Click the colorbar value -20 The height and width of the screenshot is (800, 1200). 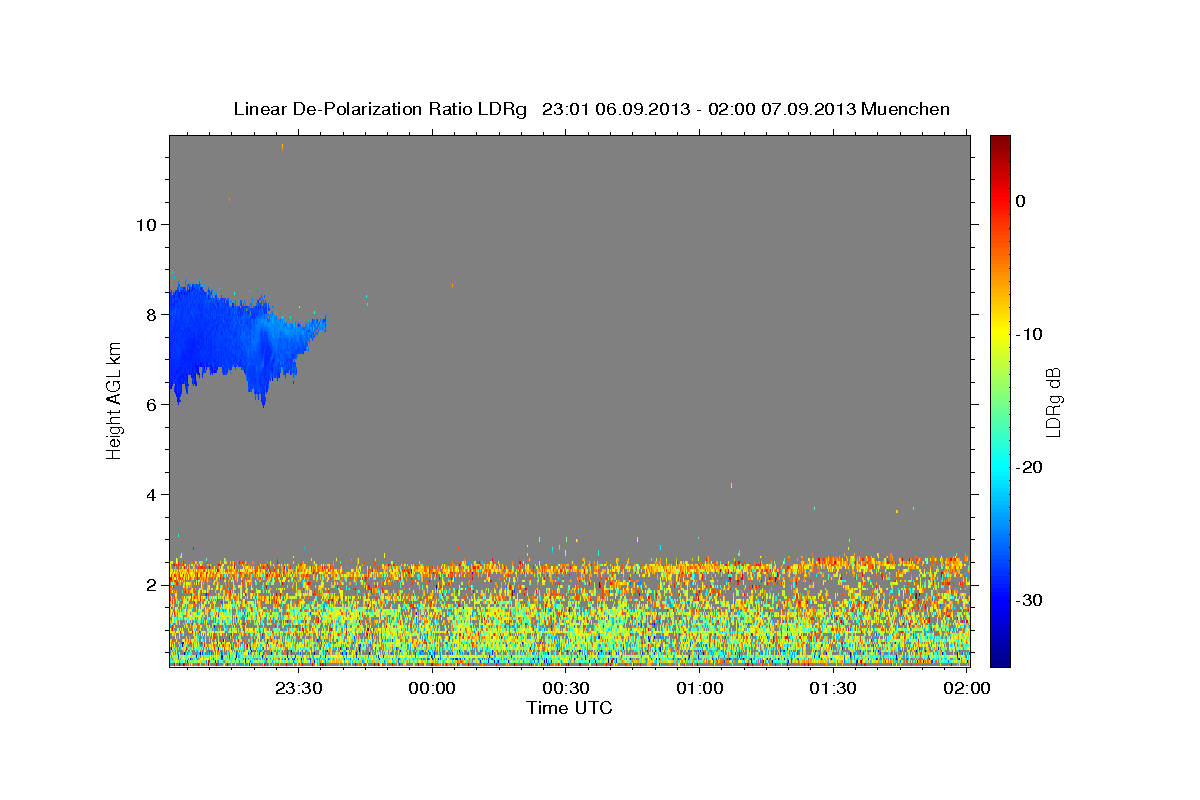coord(1030,467)
